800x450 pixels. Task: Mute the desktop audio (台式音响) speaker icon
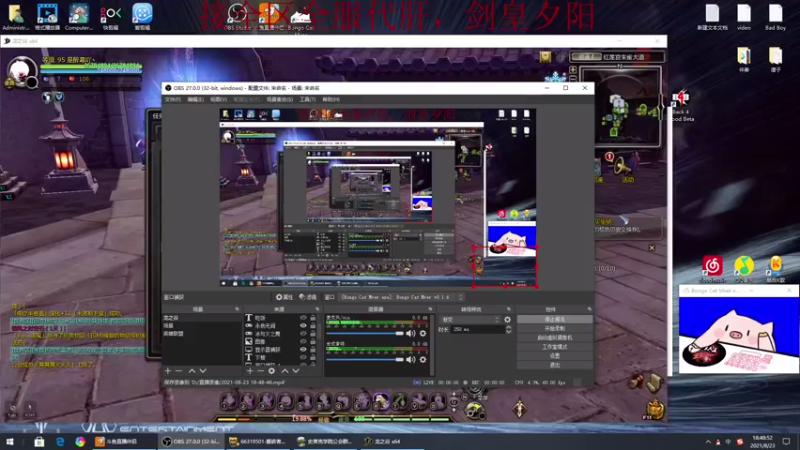(411, 360)
